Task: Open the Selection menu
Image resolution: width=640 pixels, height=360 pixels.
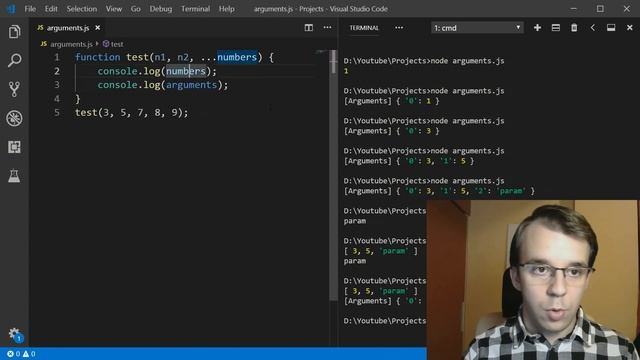Action: (x=82, y=9)
